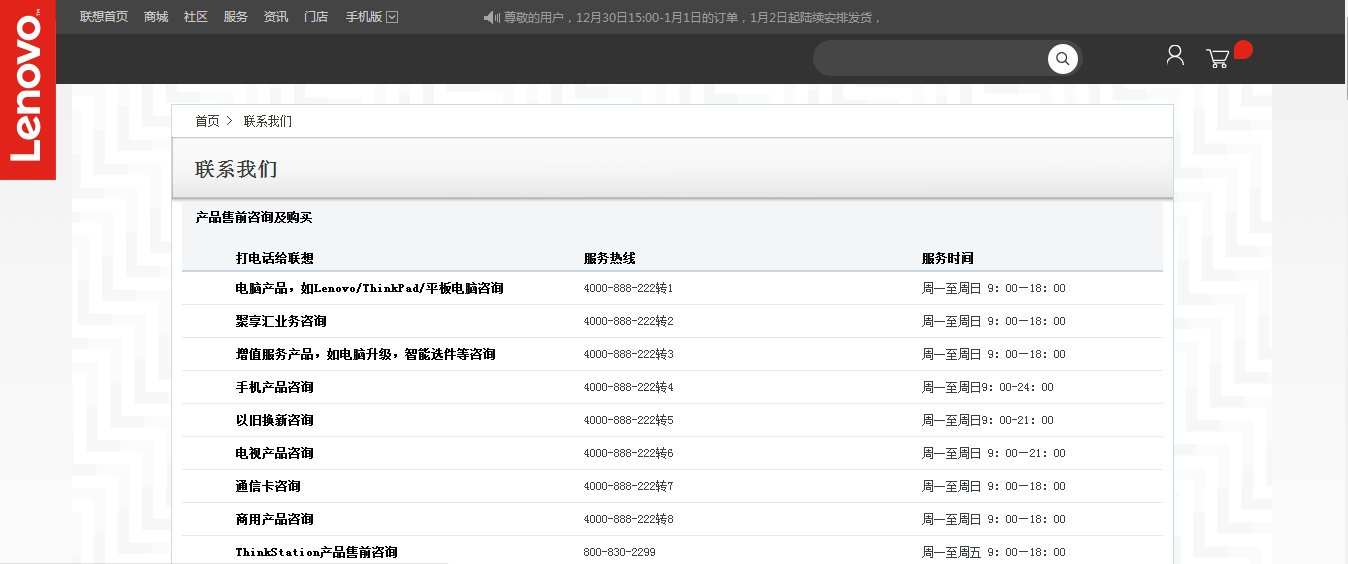Screen dimensions: 1348x564
Task: Expand the 手机版 dropdown arrow
Action: point(392,17)
